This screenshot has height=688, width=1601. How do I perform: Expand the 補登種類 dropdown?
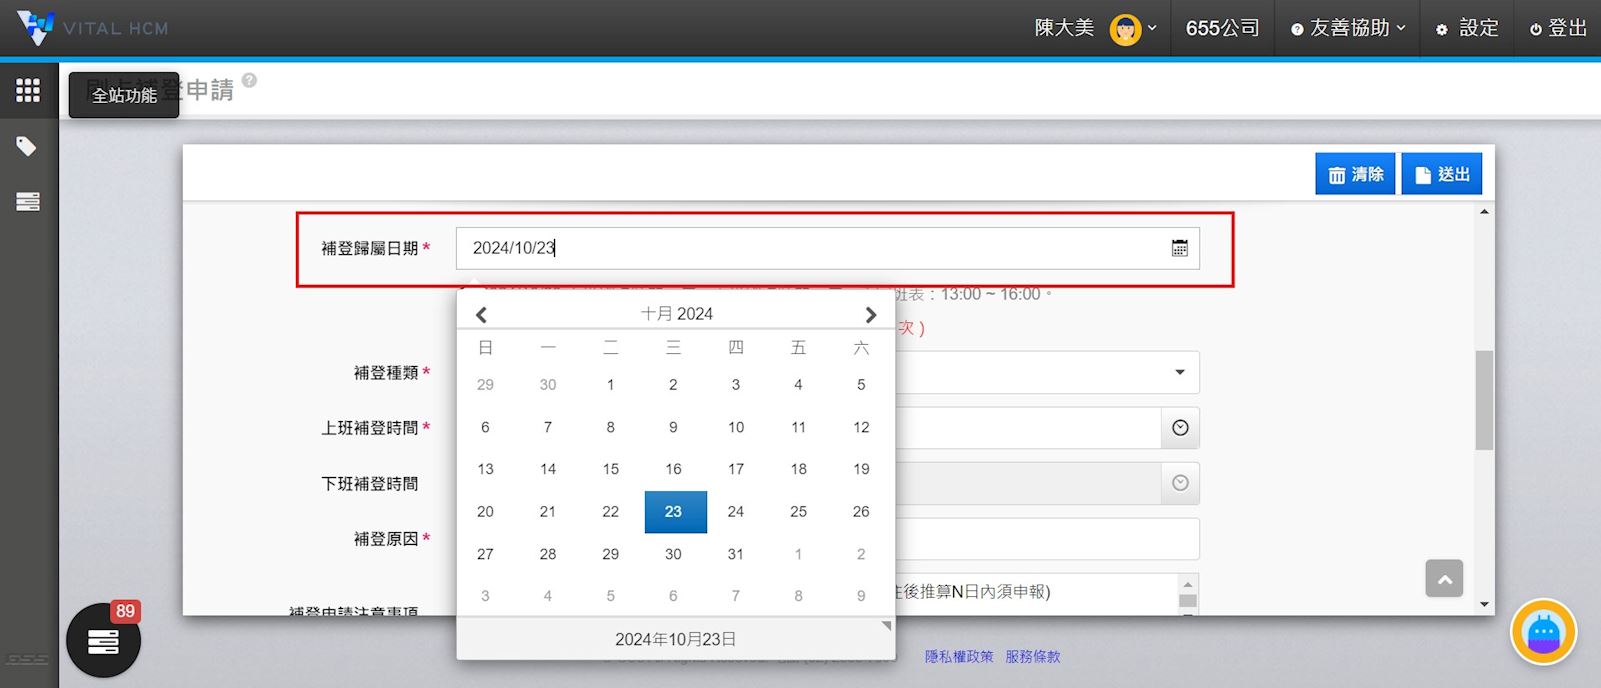coord(1179,373)
